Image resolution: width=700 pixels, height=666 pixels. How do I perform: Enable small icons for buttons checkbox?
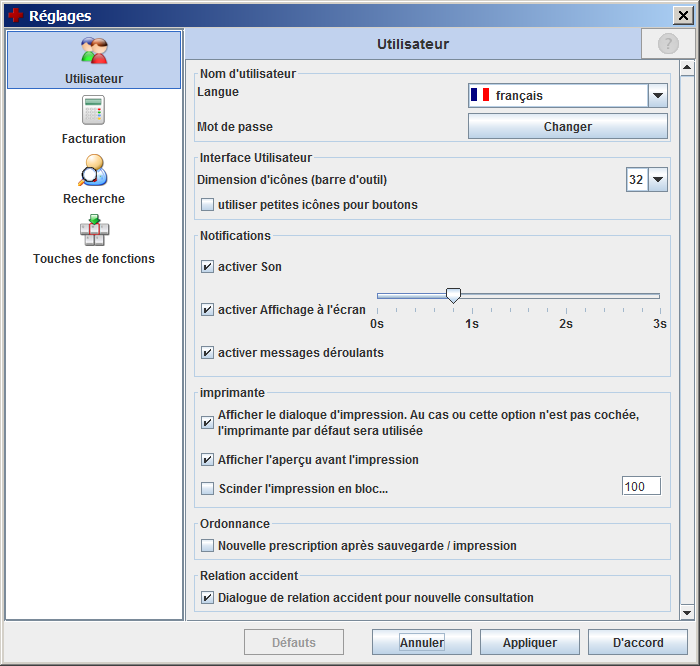(x=208, y=205)
